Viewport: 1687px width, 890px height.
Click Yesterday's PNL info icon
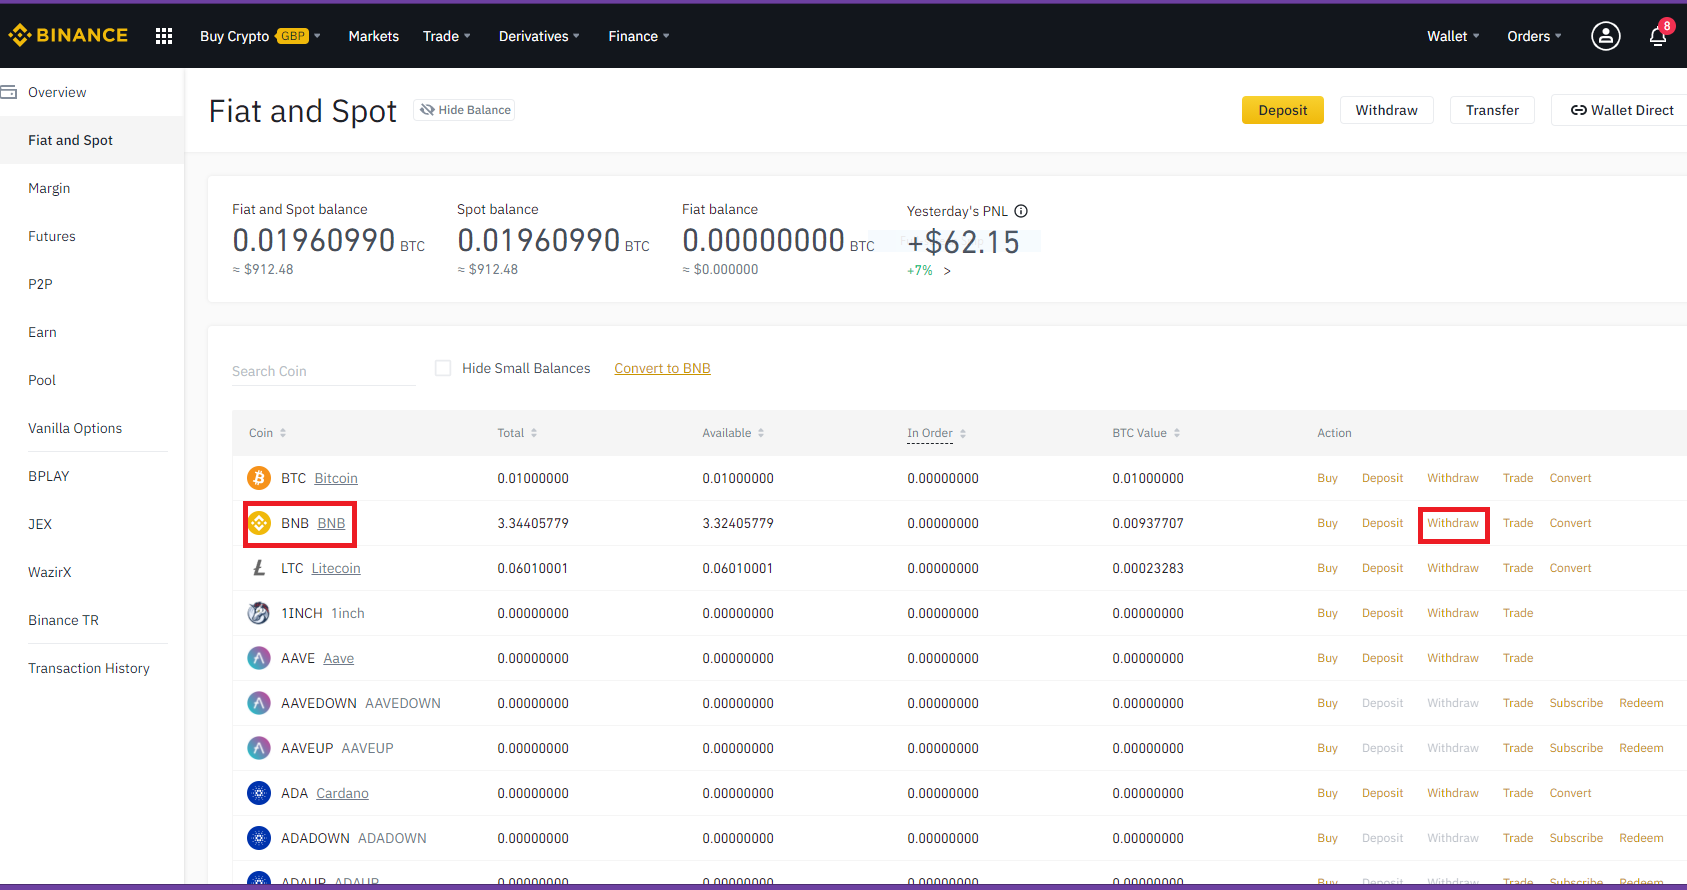click(x=1021, y=211)
